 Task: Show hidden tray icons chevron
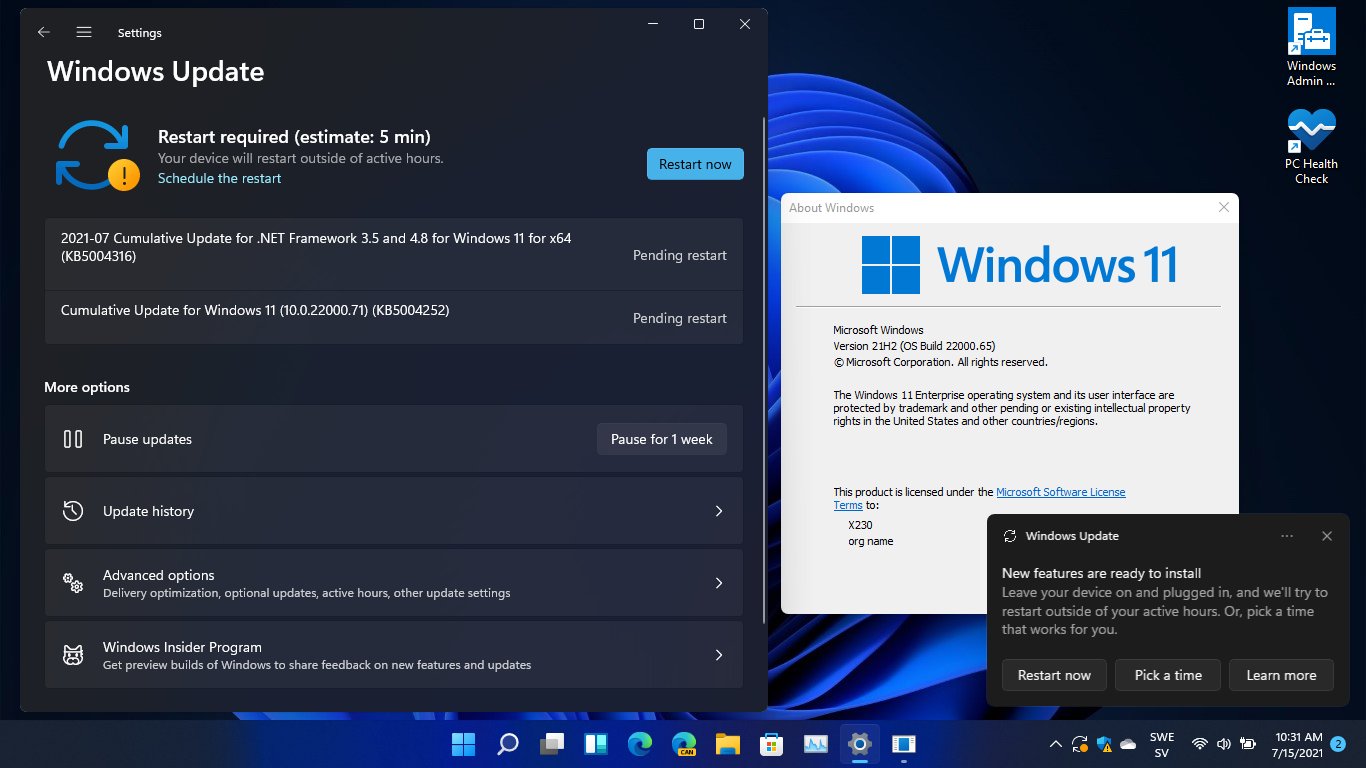coord(1055,744)
